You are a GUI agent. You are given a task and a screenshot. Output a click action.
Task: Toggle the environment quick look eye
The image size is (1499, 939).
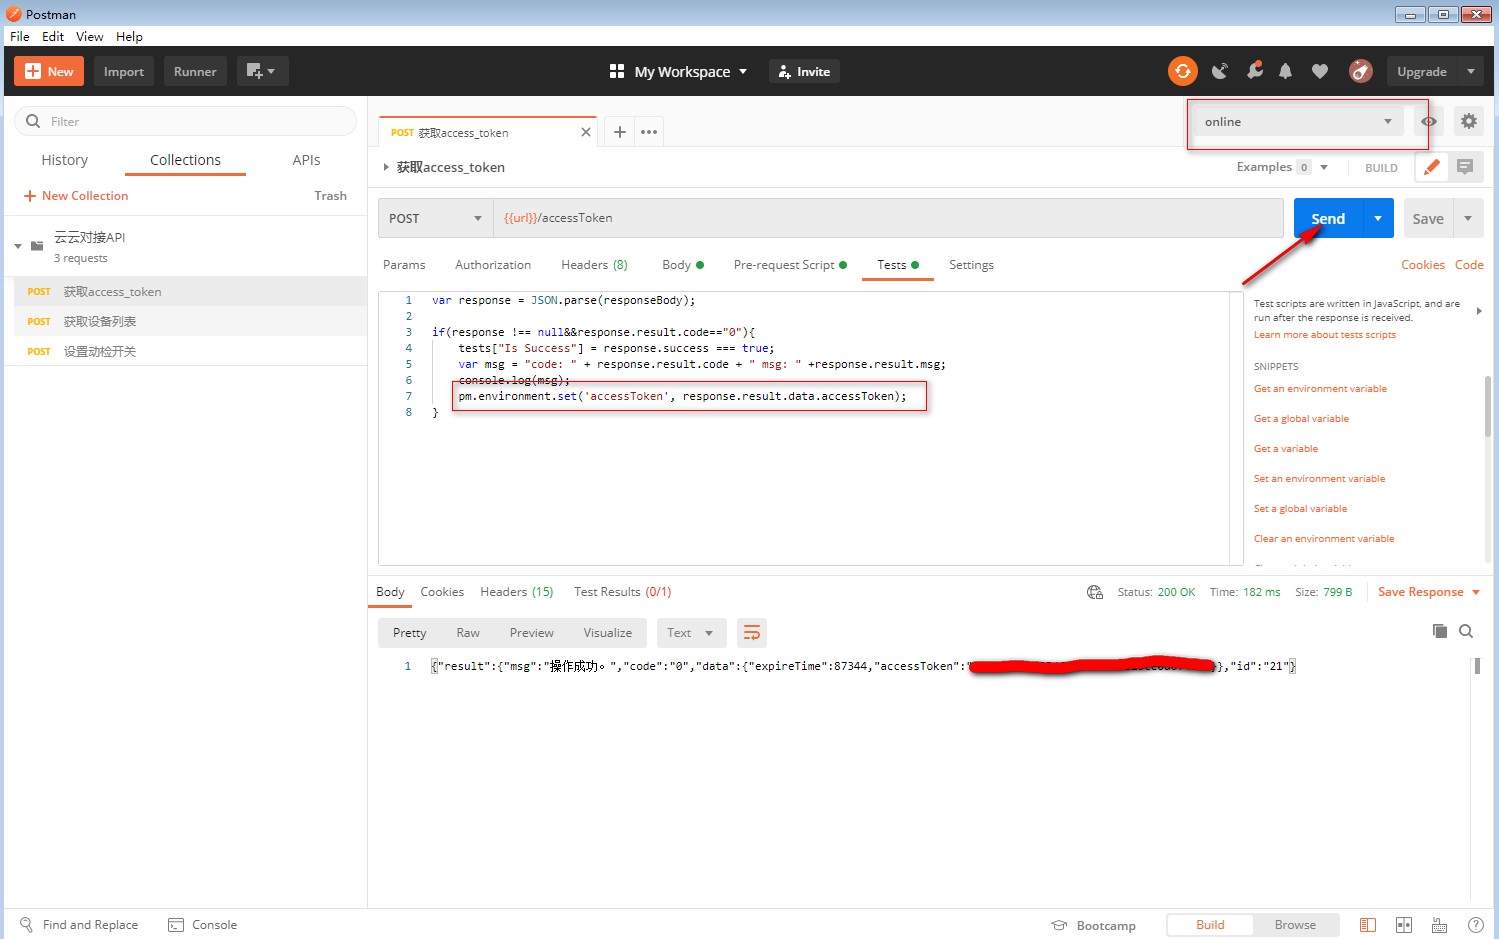[1429, 121]
